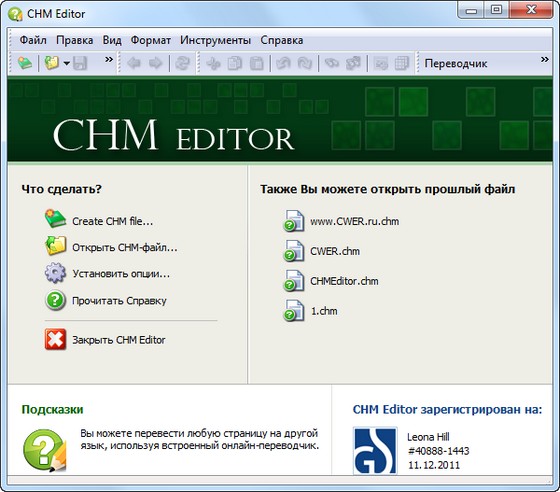Click the Insert image toolbar icon
The width and height of the screenshot is (560, 492).
pyautogui.click(x=380, y=64)
